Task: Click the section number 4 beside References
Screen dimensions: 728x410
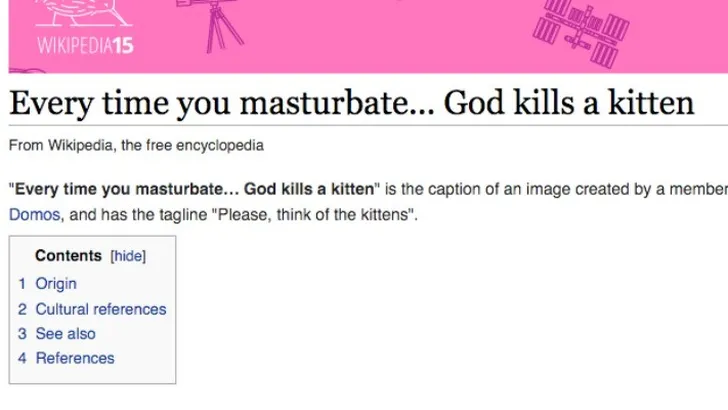Action: click(x=22, y=358)
